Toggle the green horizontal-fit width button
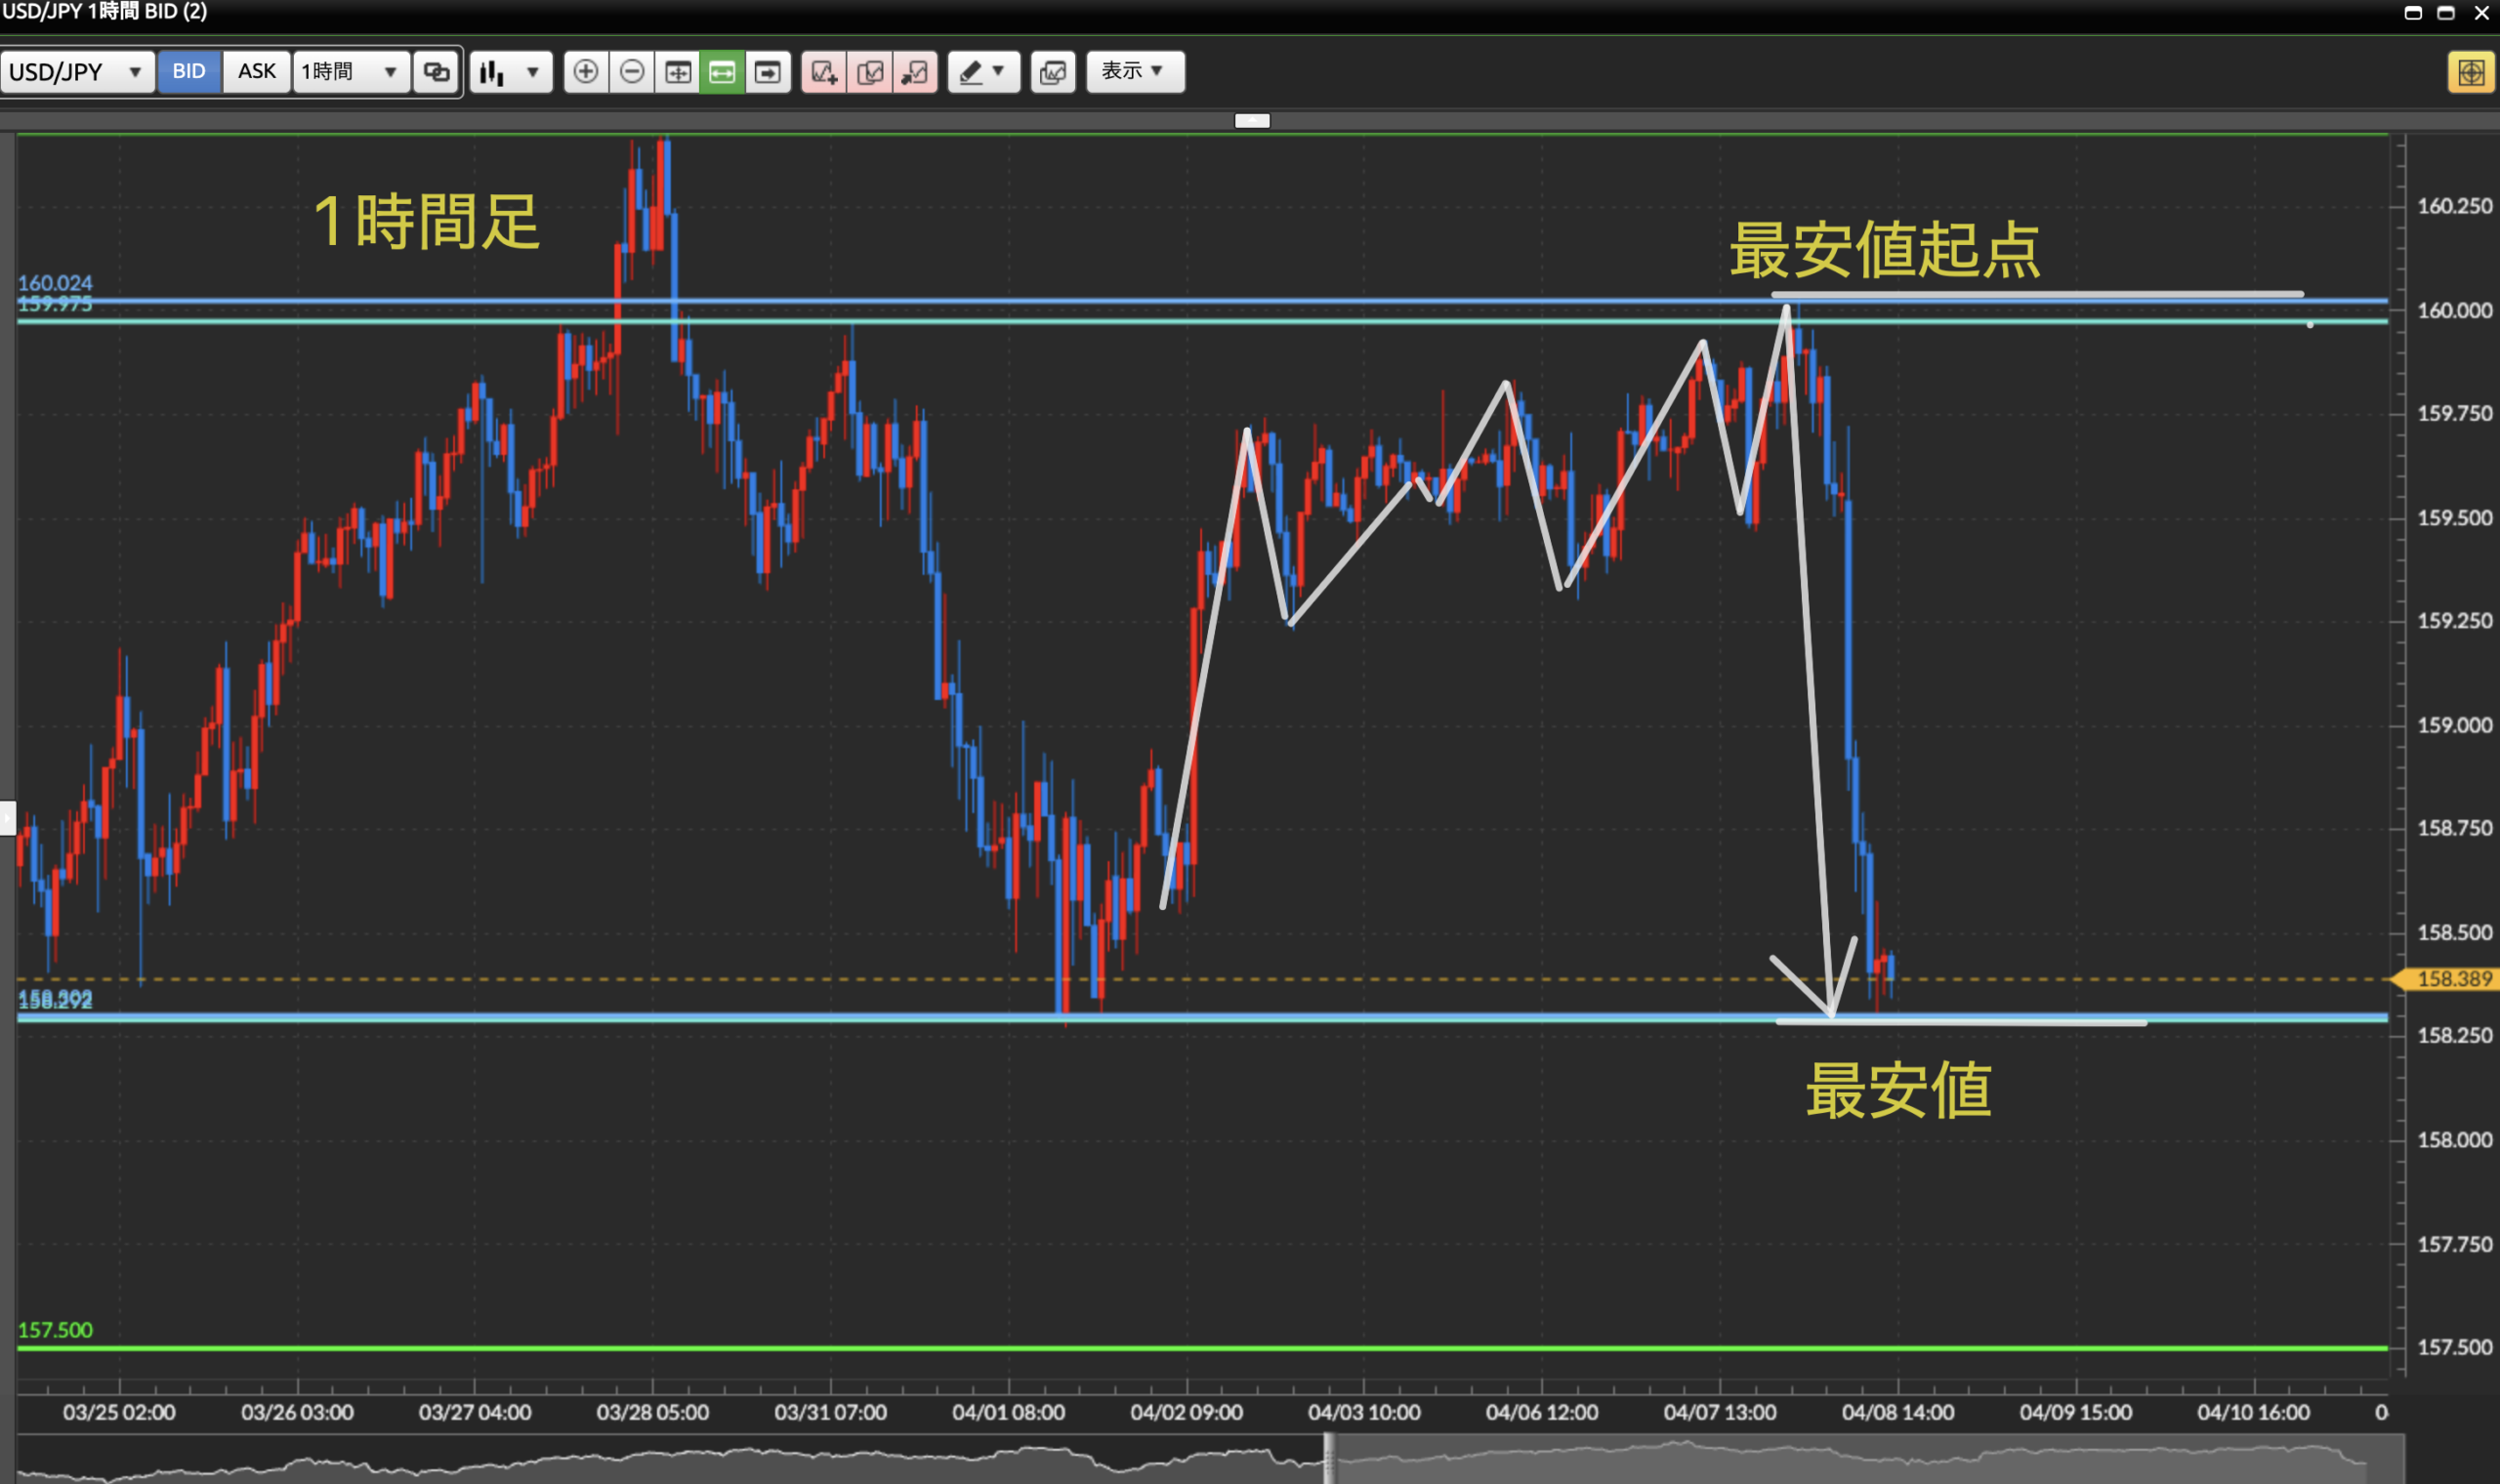The height and width of the screenshot is (1484, 2500). coord(722,72)
